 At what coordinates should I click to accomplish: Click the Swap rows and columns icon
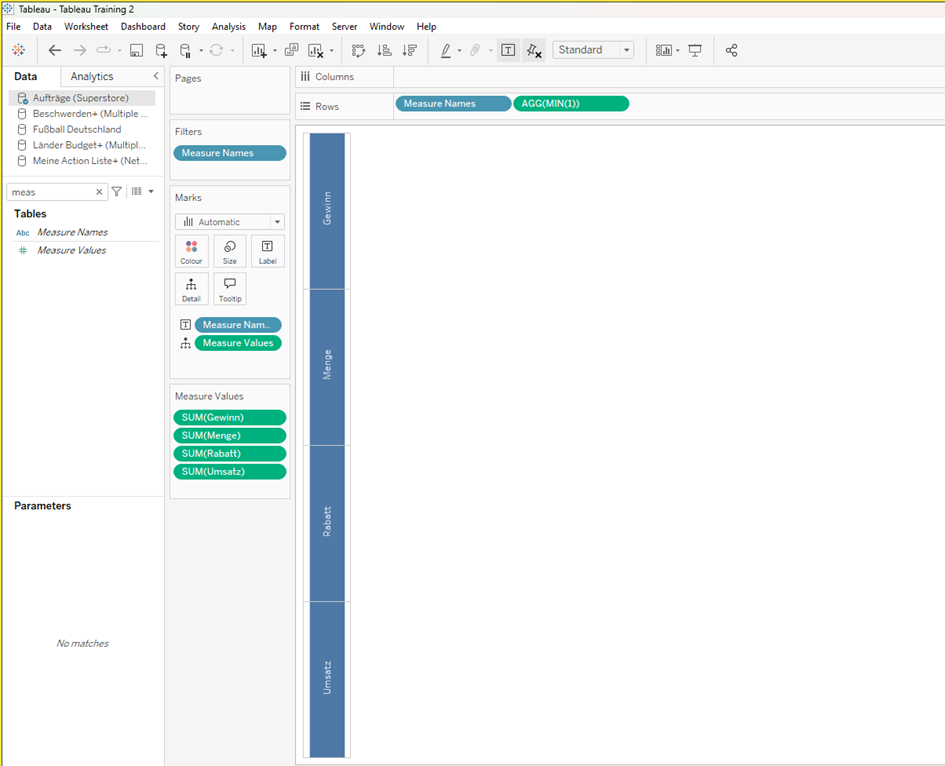[359, 50]
